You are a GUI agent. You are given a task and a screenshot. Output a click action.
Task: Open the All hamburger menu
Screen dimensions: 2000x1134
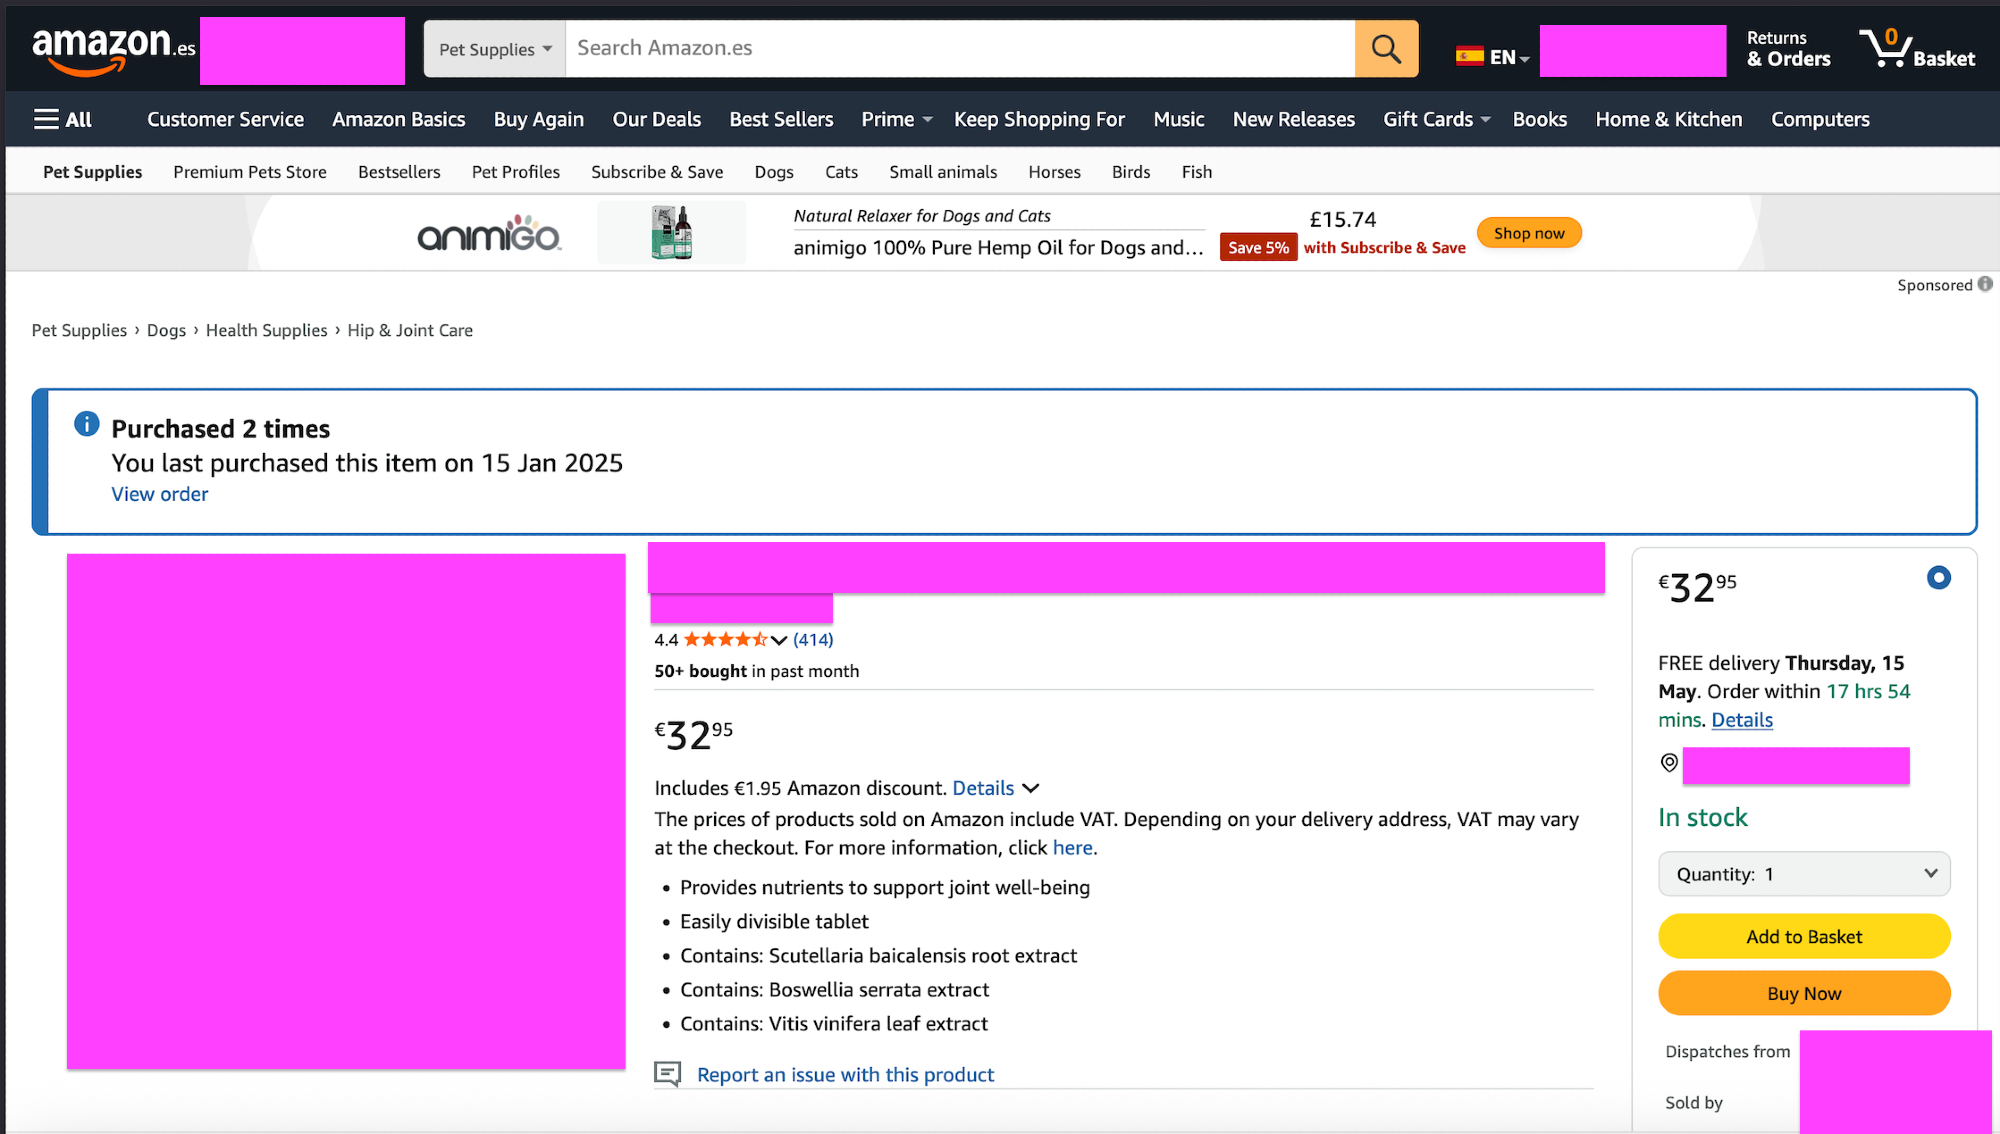(62, 119)
